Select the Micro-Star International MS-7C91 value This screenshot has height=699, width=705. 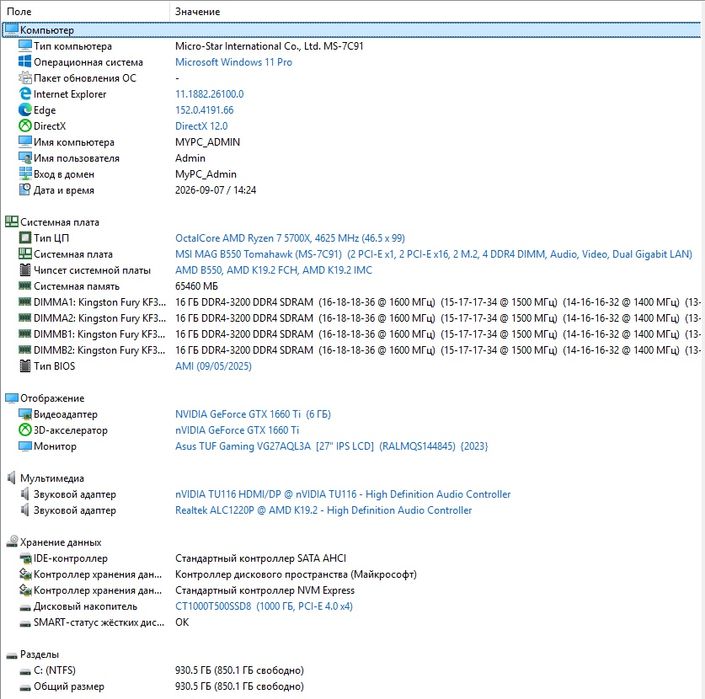(x=269, y=46)
